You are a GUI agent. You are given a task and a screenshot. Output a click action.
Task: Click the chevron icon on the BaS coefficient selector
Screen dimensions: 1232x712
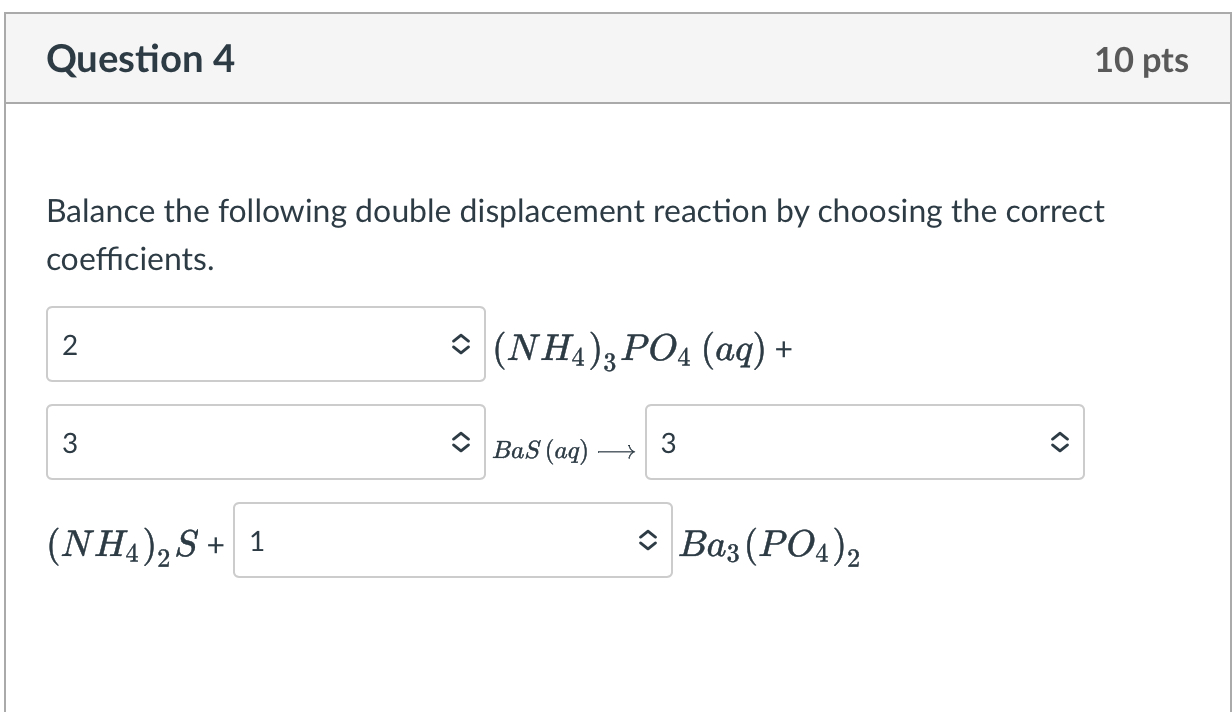click(x=461, y=441)
